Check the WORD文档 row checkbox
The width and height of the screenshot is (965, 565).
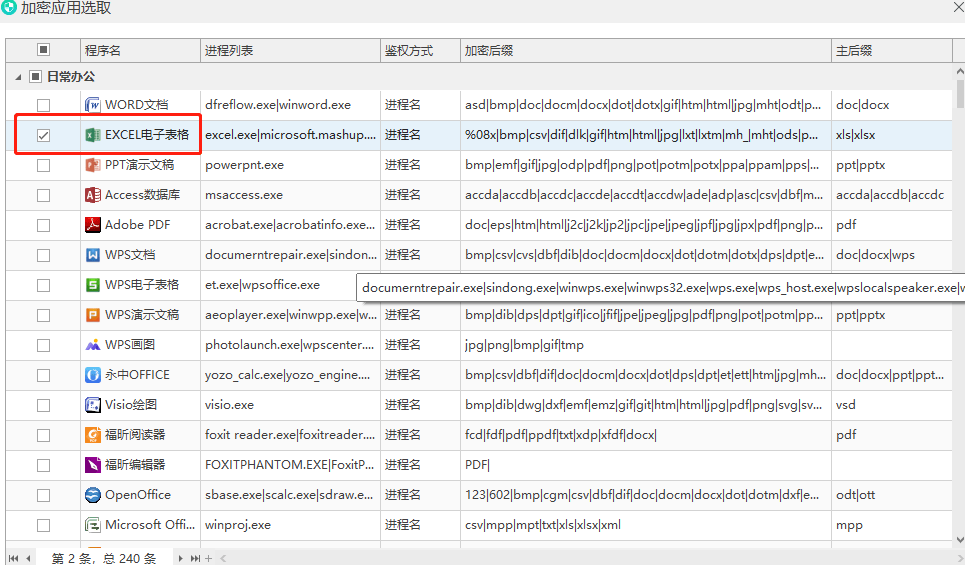(x=43, y=105)
